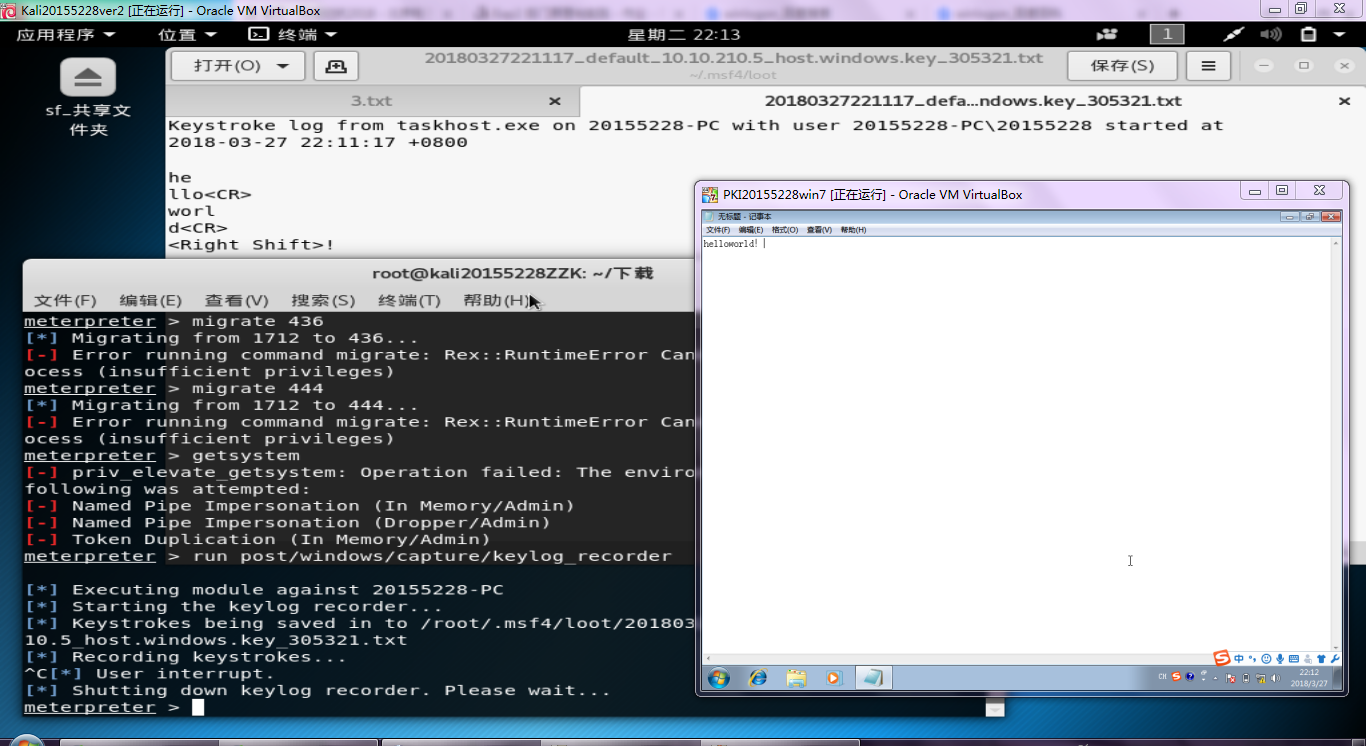The height and width of the screenshot is (746, 1366).
Task: Open the 终端(T) menu in the terminal
Action: pos(409,300)
